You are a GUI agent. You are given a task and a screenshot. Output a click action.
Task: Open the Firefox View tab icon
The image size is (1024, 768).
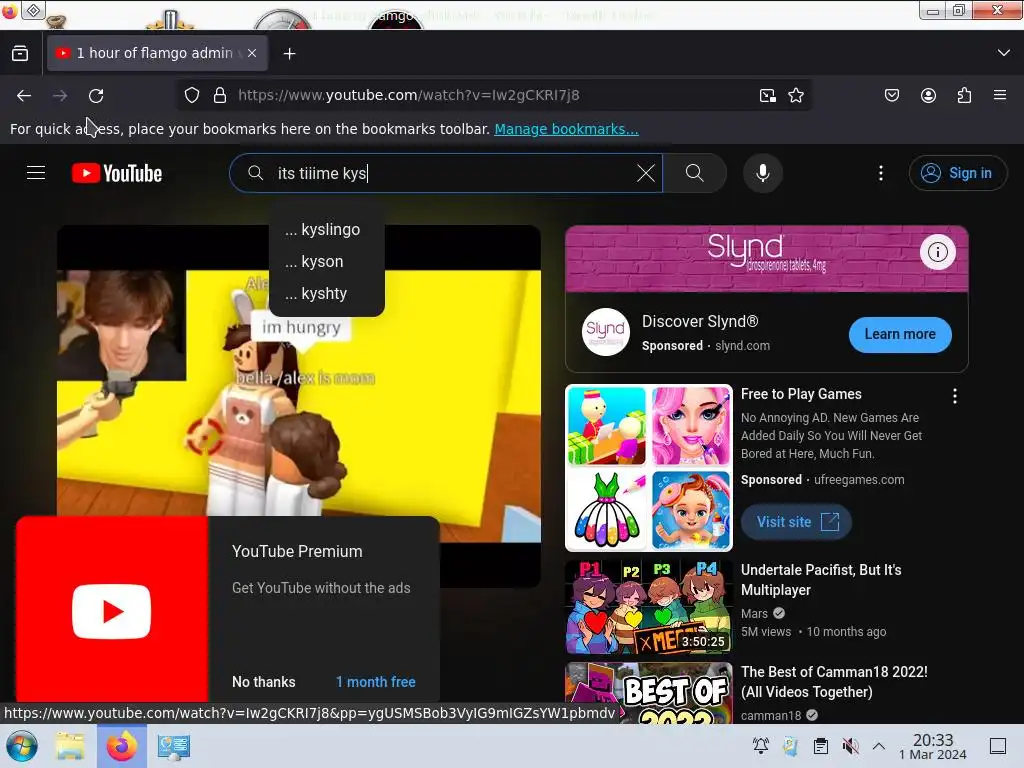[x=20, y=54]
